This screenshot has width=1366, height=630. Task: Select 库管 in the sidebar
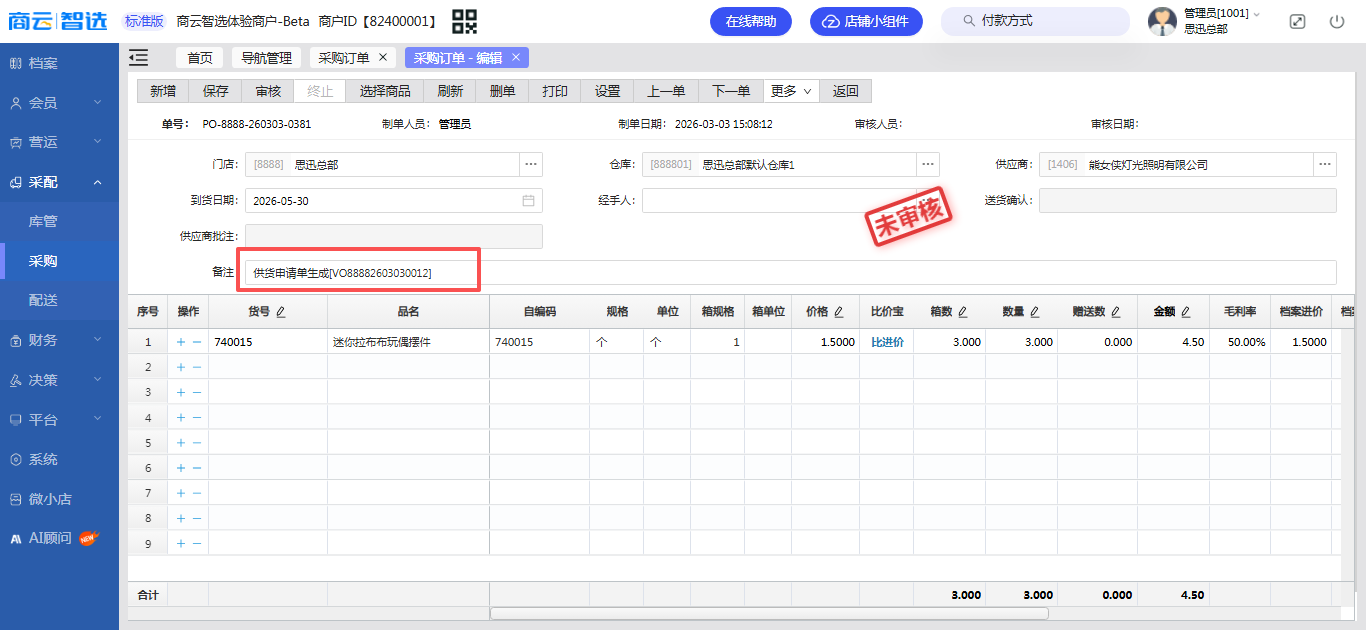point(43,221)
